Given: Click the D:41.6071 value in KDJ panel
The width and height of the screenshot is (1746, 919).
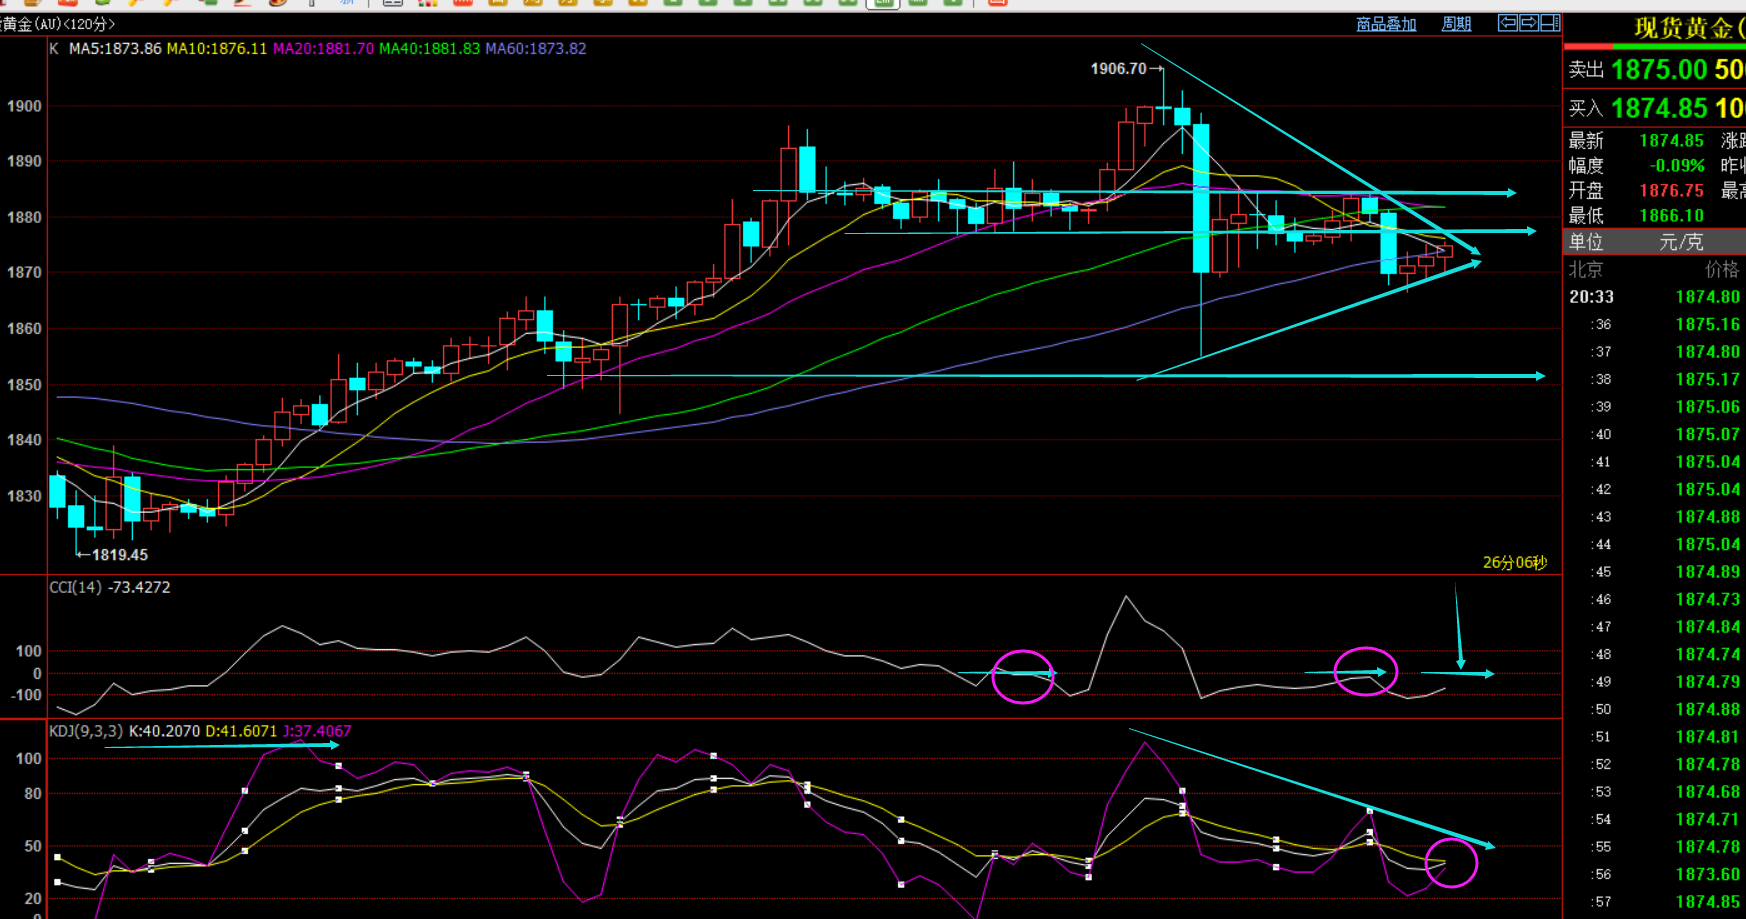Looking at the screenshot, I should (241, 731).
